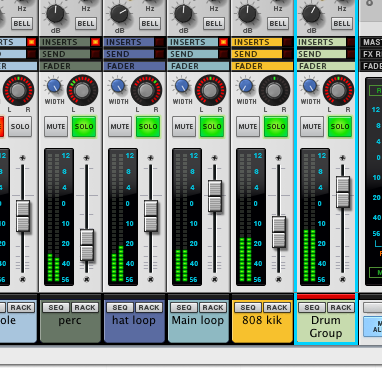The width and height of the screenshot is (382, 370).
Task: Click SEQ for the 808 kik channel
Action: click(248, 307)
